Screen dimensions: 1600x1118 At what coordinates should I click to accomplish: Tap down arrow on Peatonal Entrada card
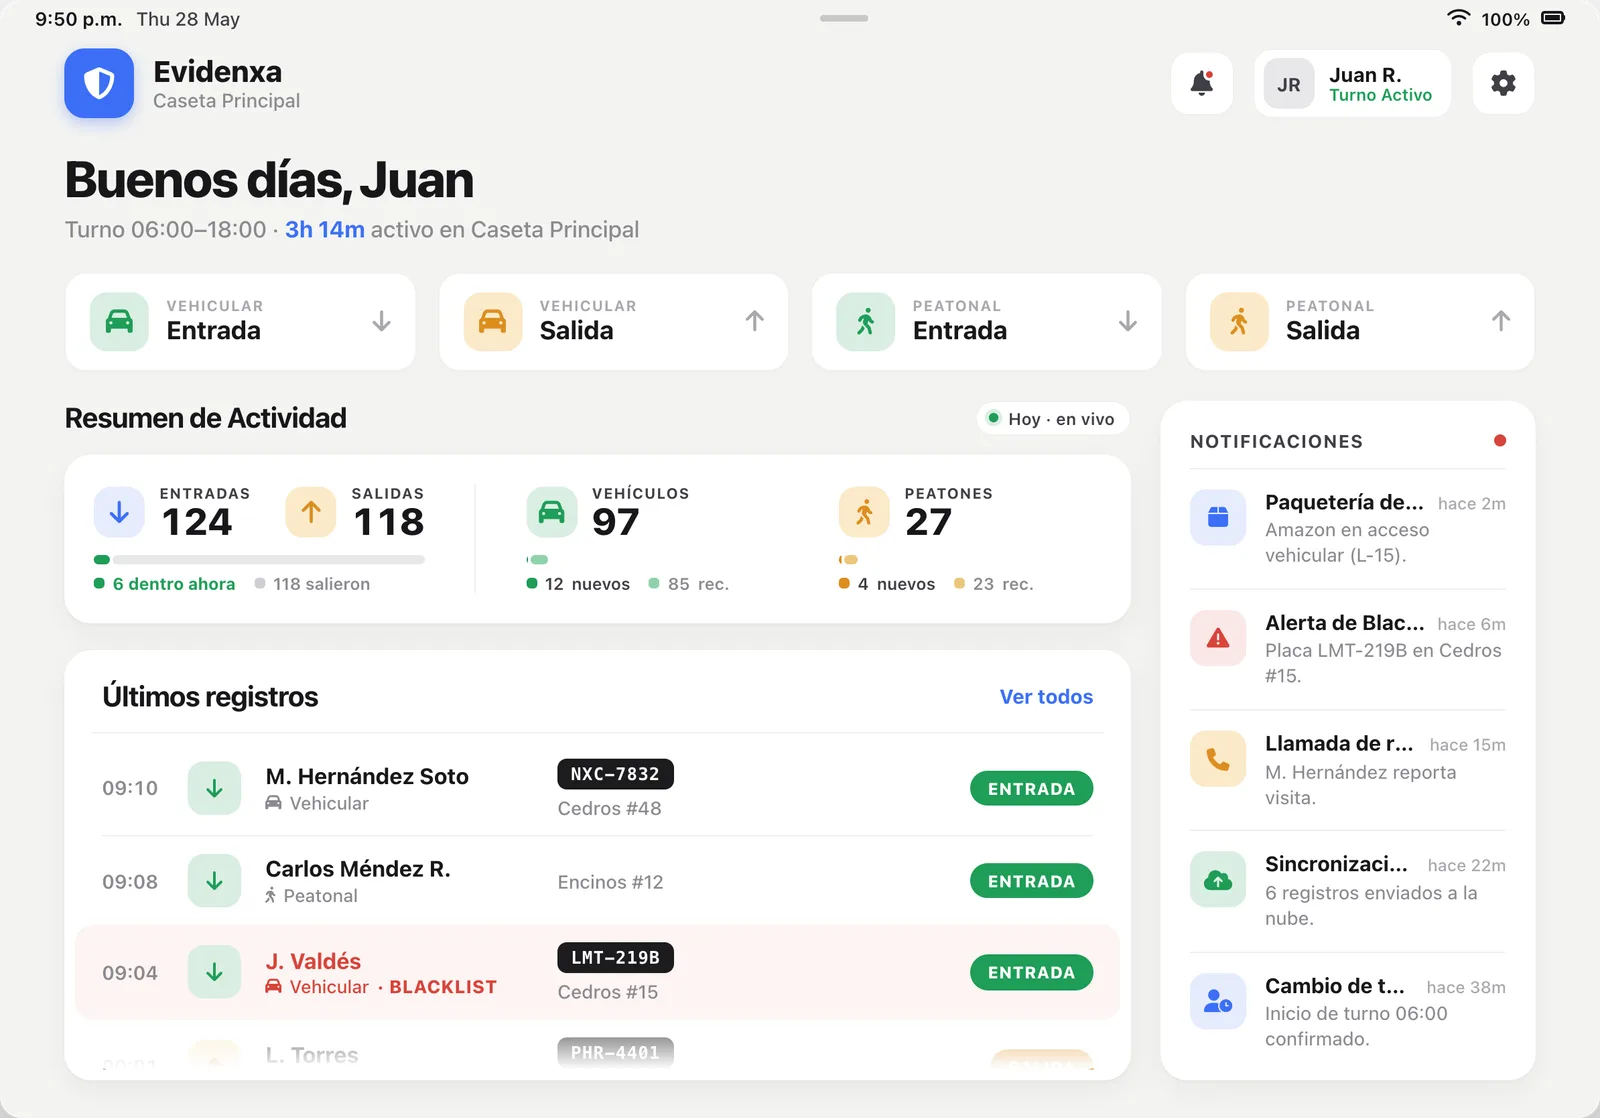coord(1128,321)
